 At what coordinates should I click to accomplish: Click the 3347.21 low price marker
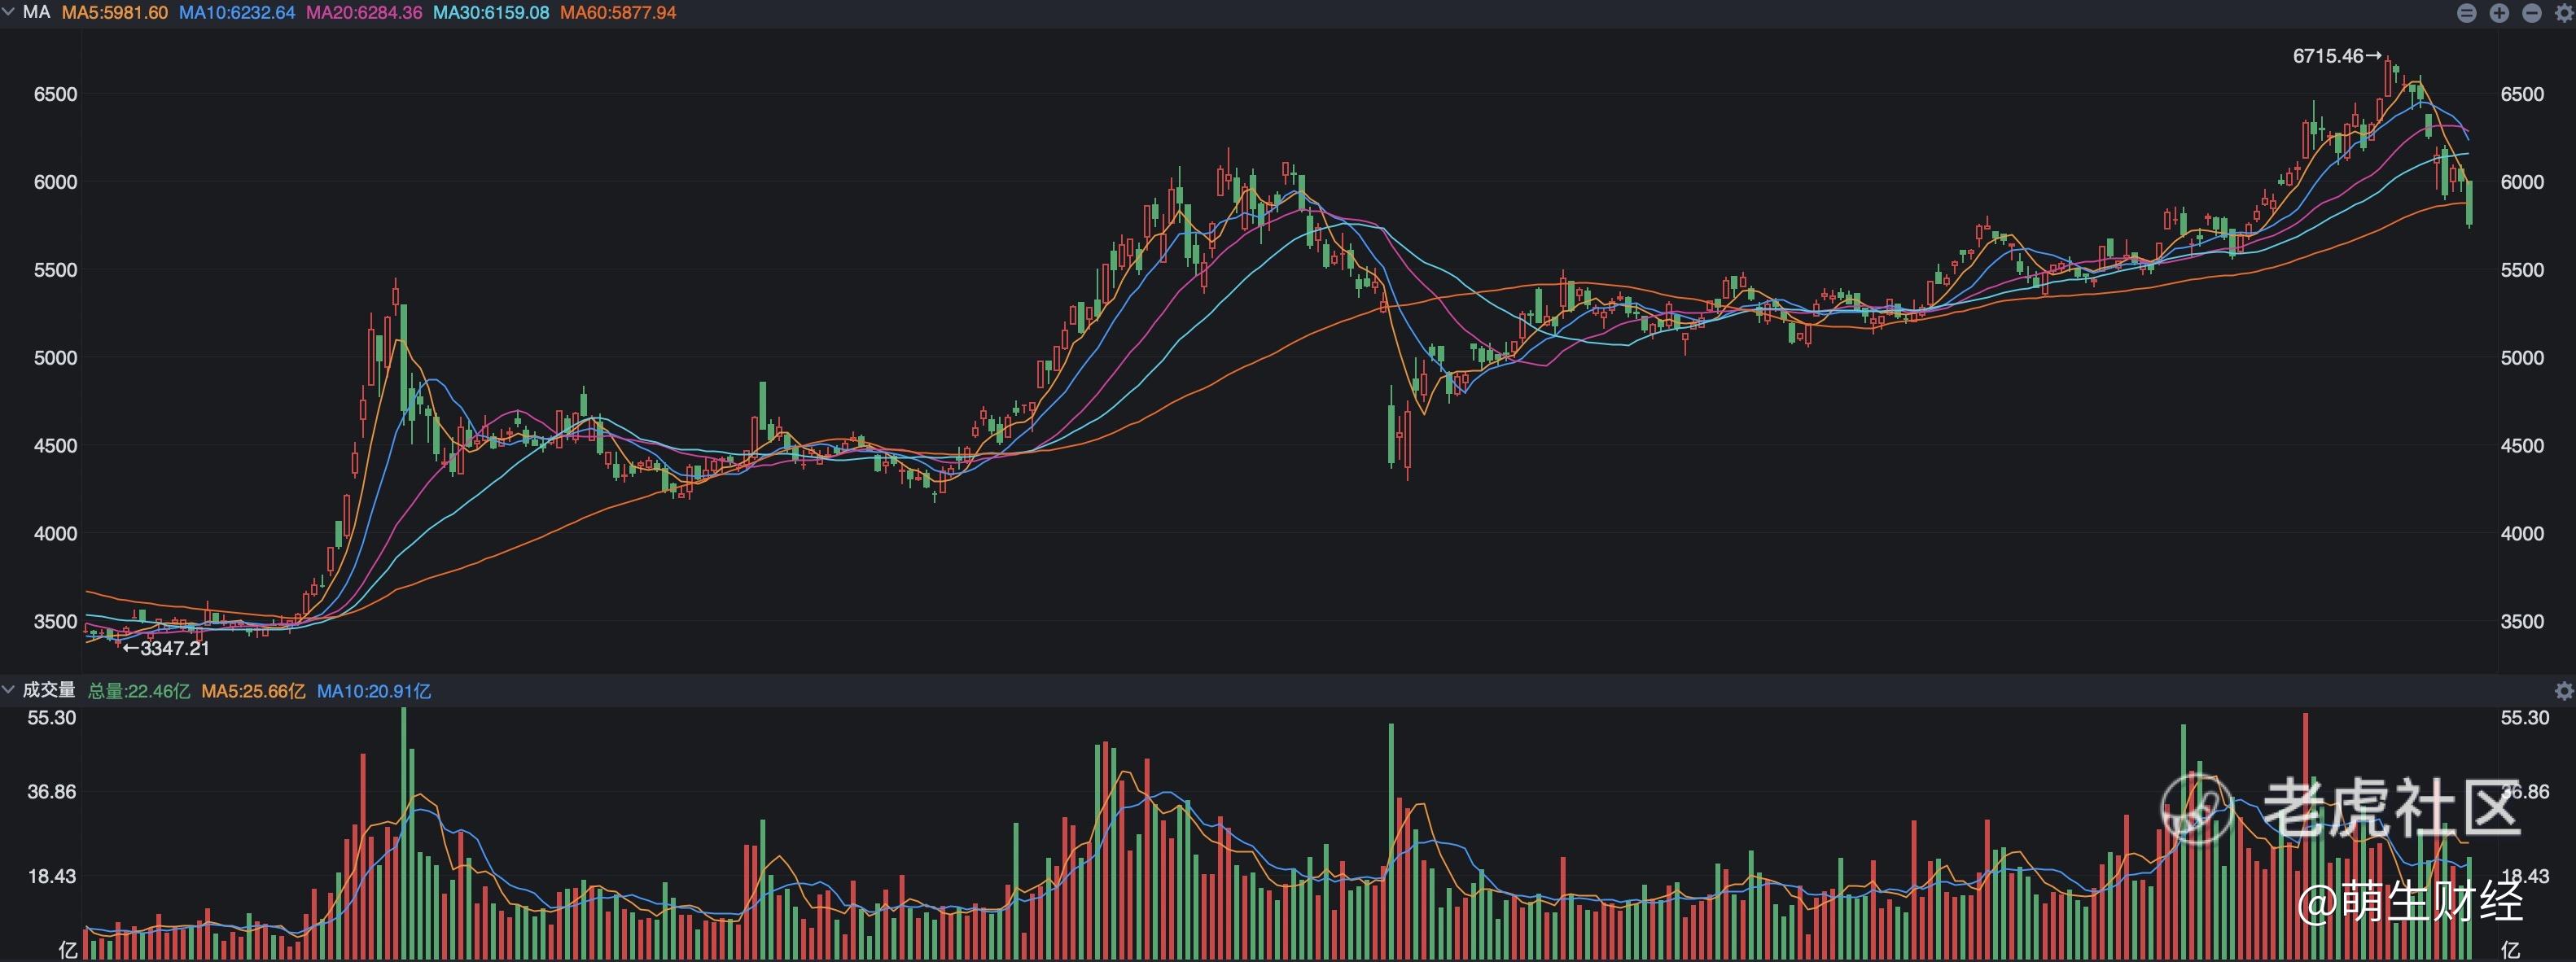click(x=166, y=648)
